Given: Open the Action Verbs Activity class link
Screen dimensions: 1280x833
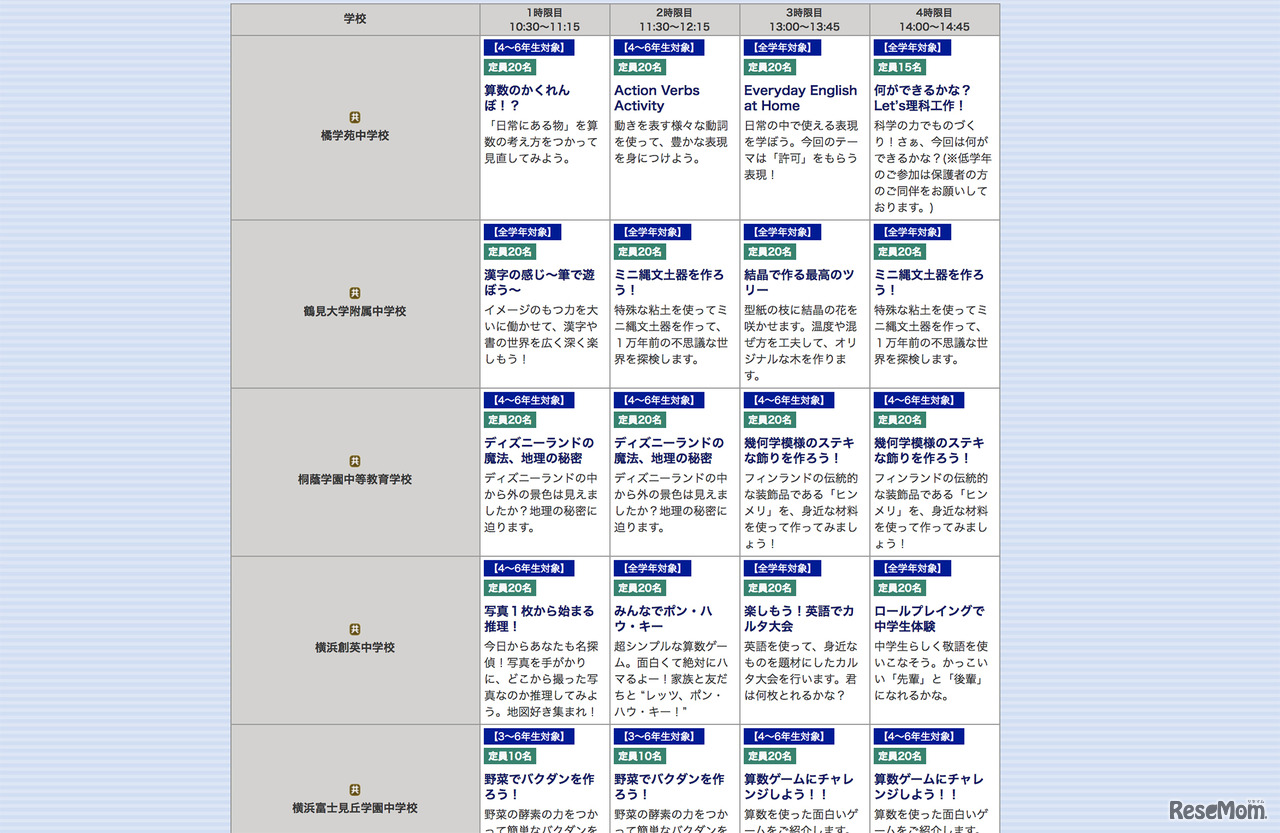Looking at the screenshot, I should point(657,98).
